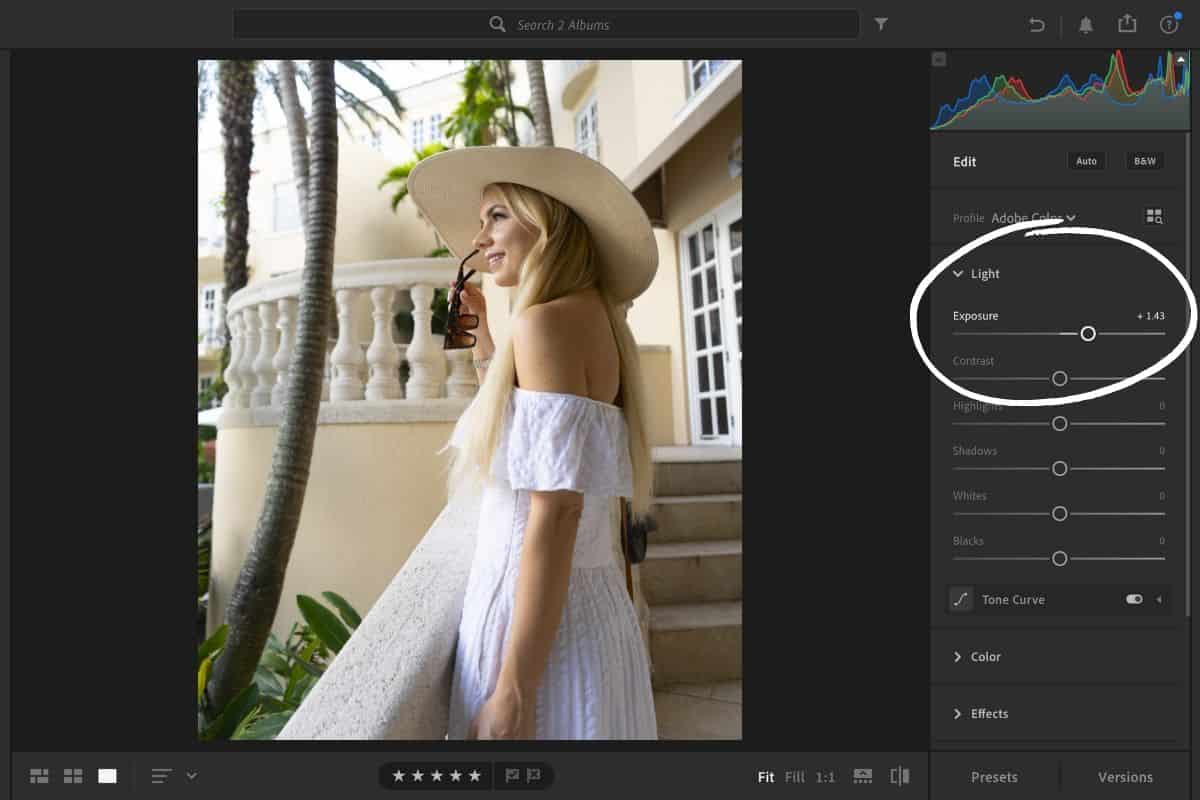Viewport: 1200px width, 800px height.
Task: Open the Presets panel
Action: [995, 776]
